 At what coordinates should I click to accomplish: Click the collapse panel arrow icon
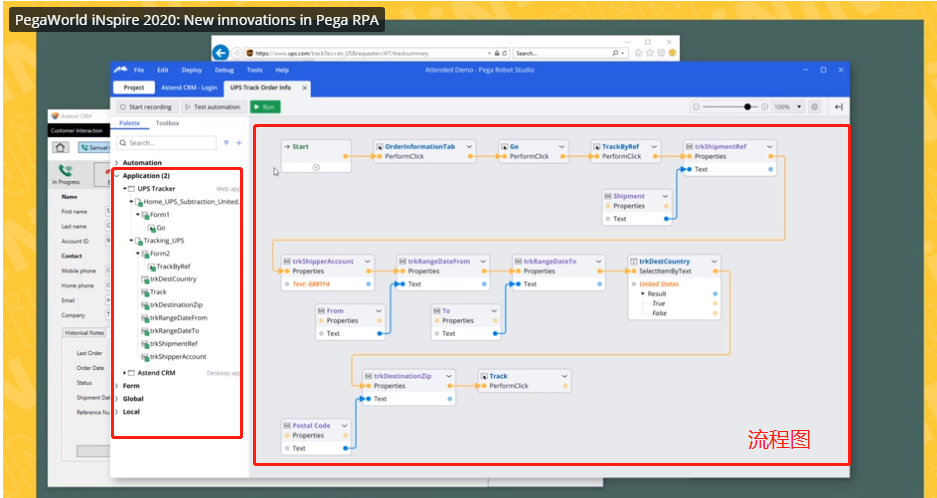coord(838,107)
